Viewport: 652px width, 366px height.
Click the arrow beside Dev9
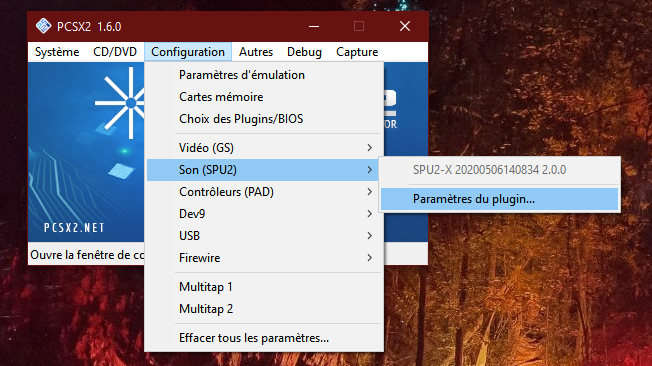pos(369,214)
